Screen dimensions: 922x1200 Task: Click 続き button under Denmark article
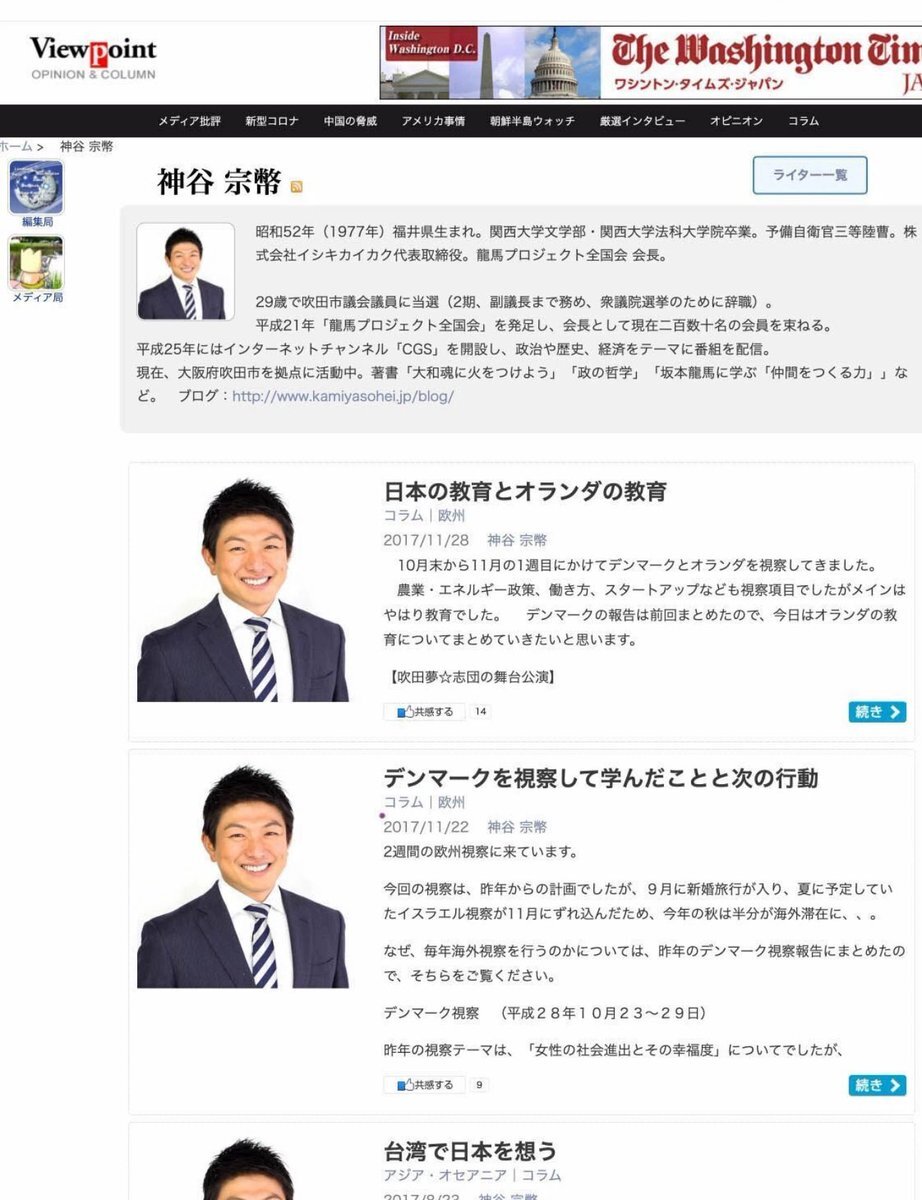point(878,1085)
